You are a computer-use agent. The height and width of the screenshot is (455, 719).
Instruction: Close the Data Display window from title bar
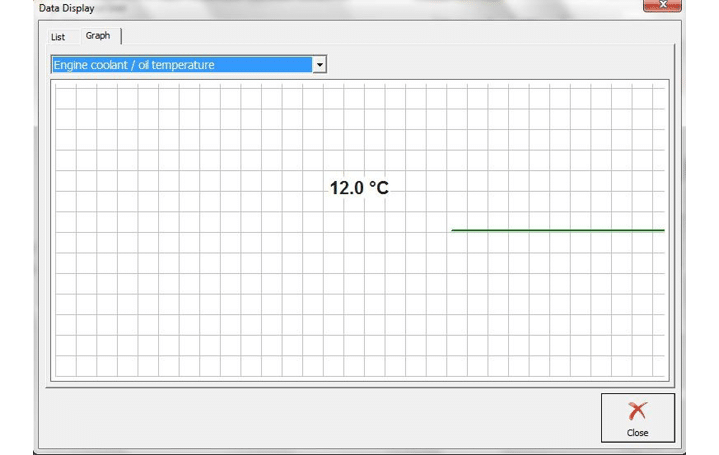(662, 6)
